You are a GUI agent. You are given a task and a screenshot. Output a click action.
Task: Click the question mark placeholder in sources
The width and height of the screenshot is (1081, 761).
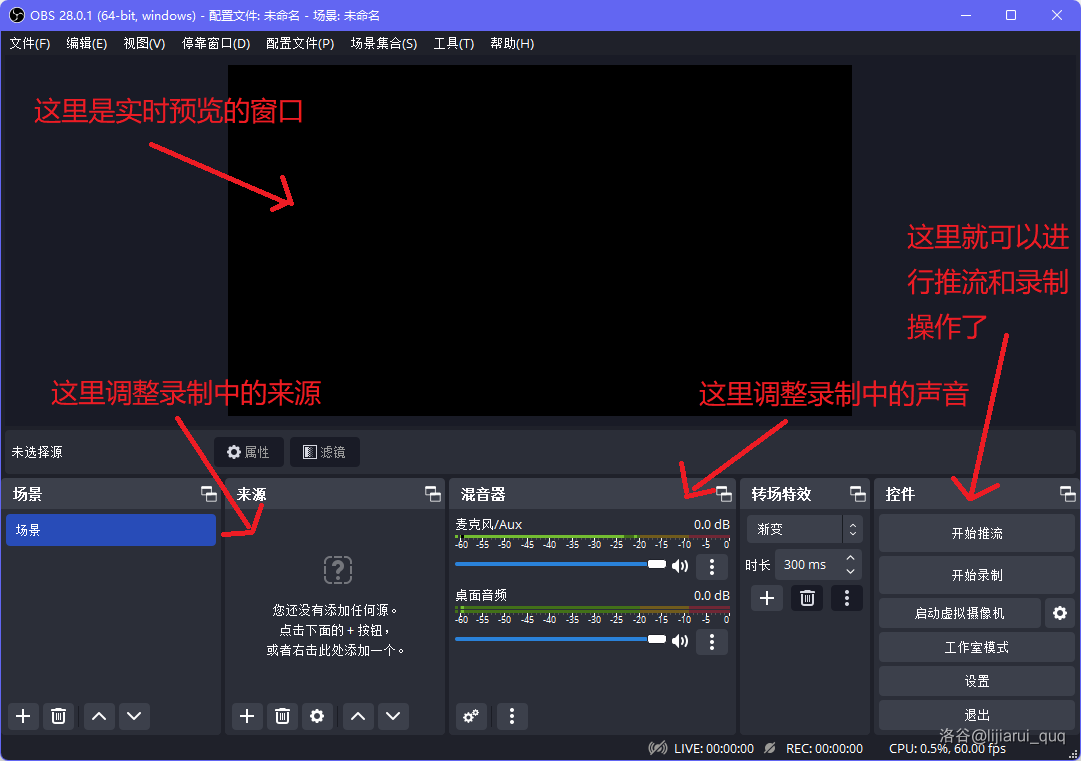[338, 570]
